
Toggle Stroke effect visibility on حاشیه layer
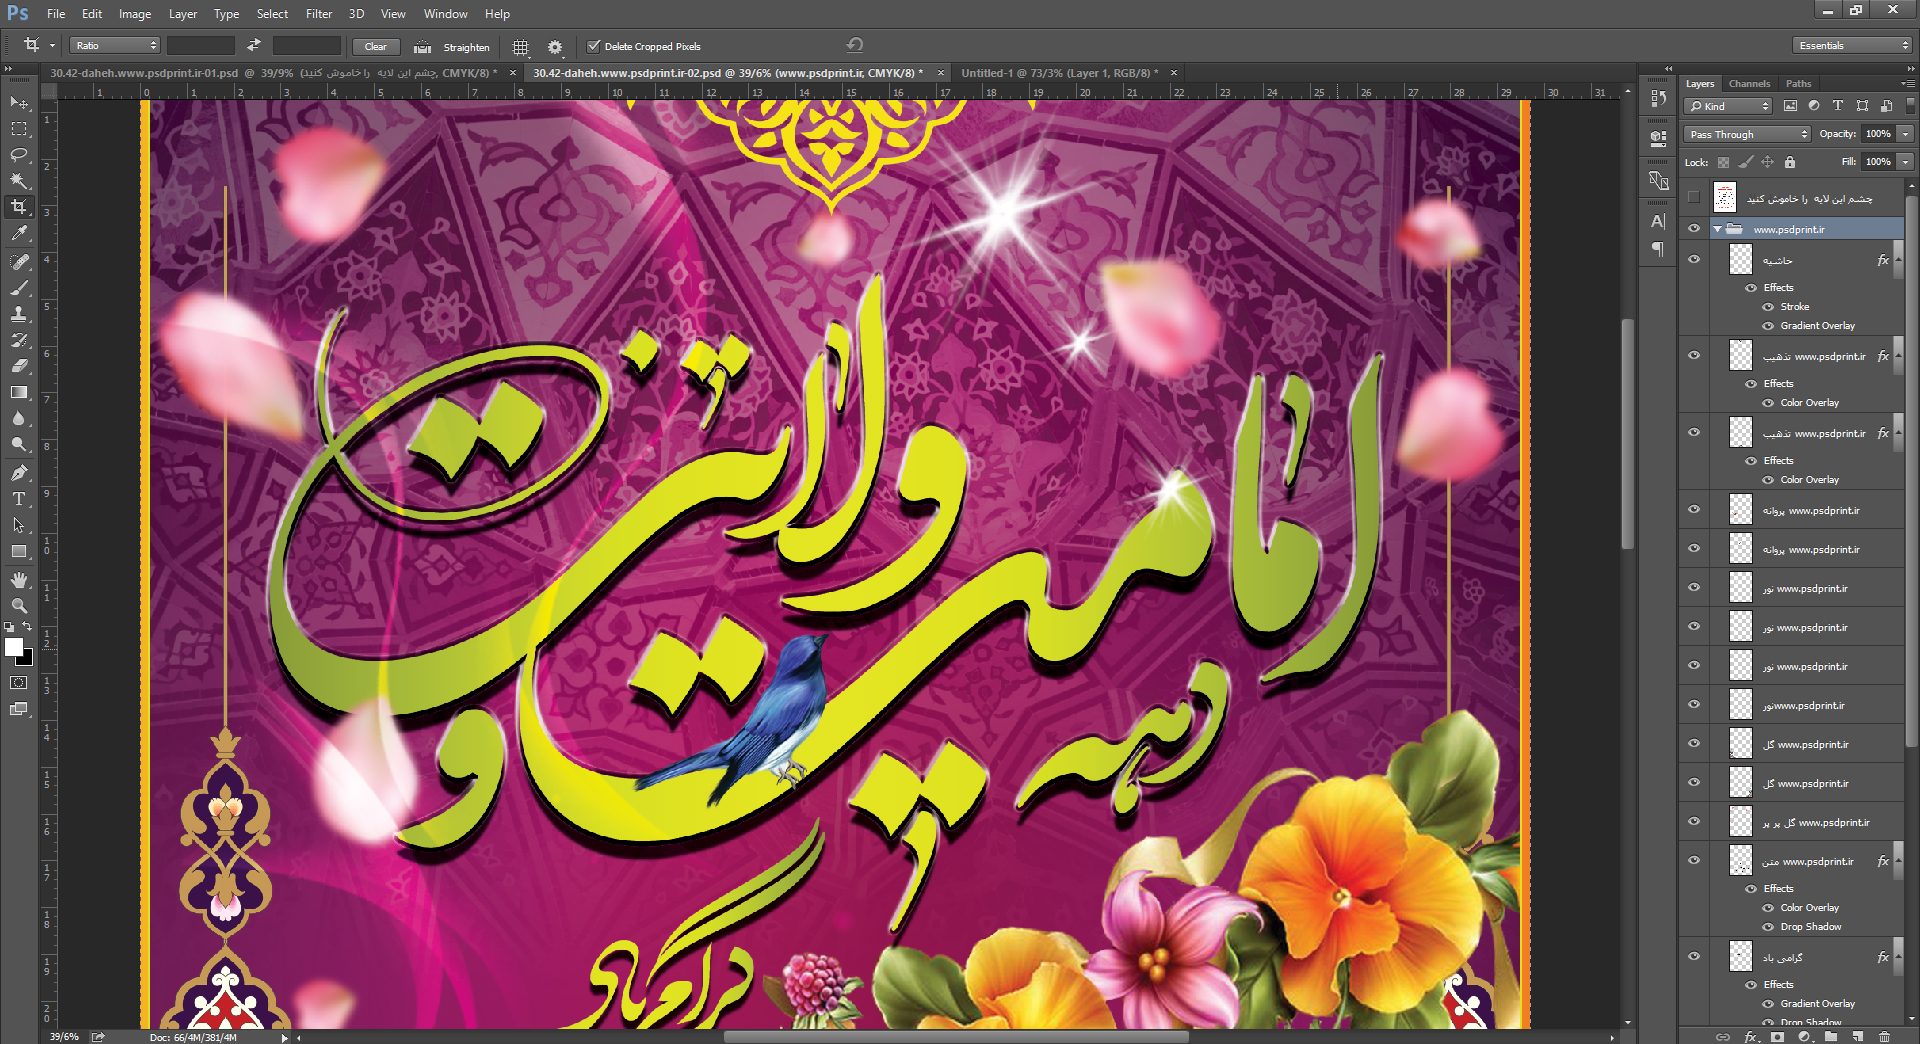click(x=1768, y=307)
